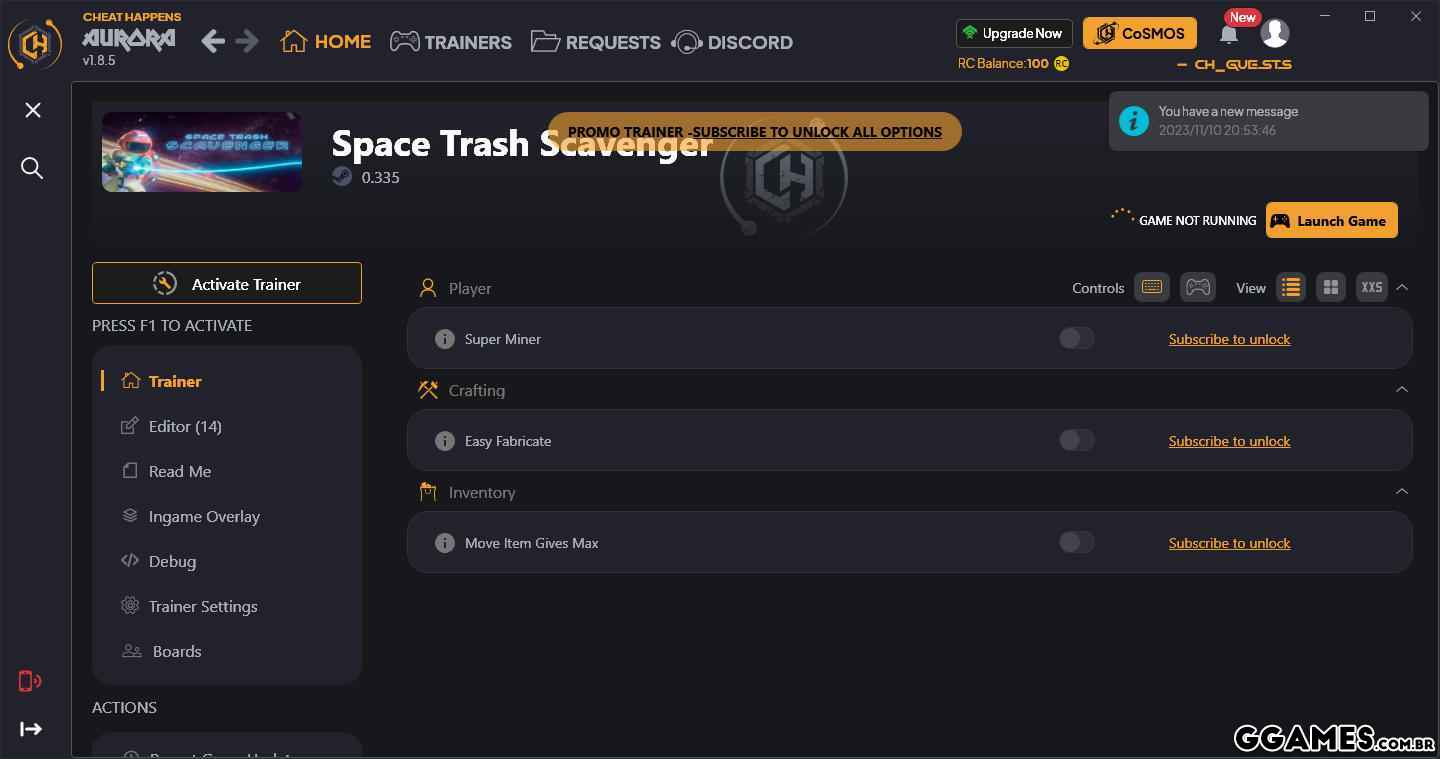1440x759 pixels.
Task: Click the notification bell icon
Action: pyautogui.click(x=1229, y=34)
